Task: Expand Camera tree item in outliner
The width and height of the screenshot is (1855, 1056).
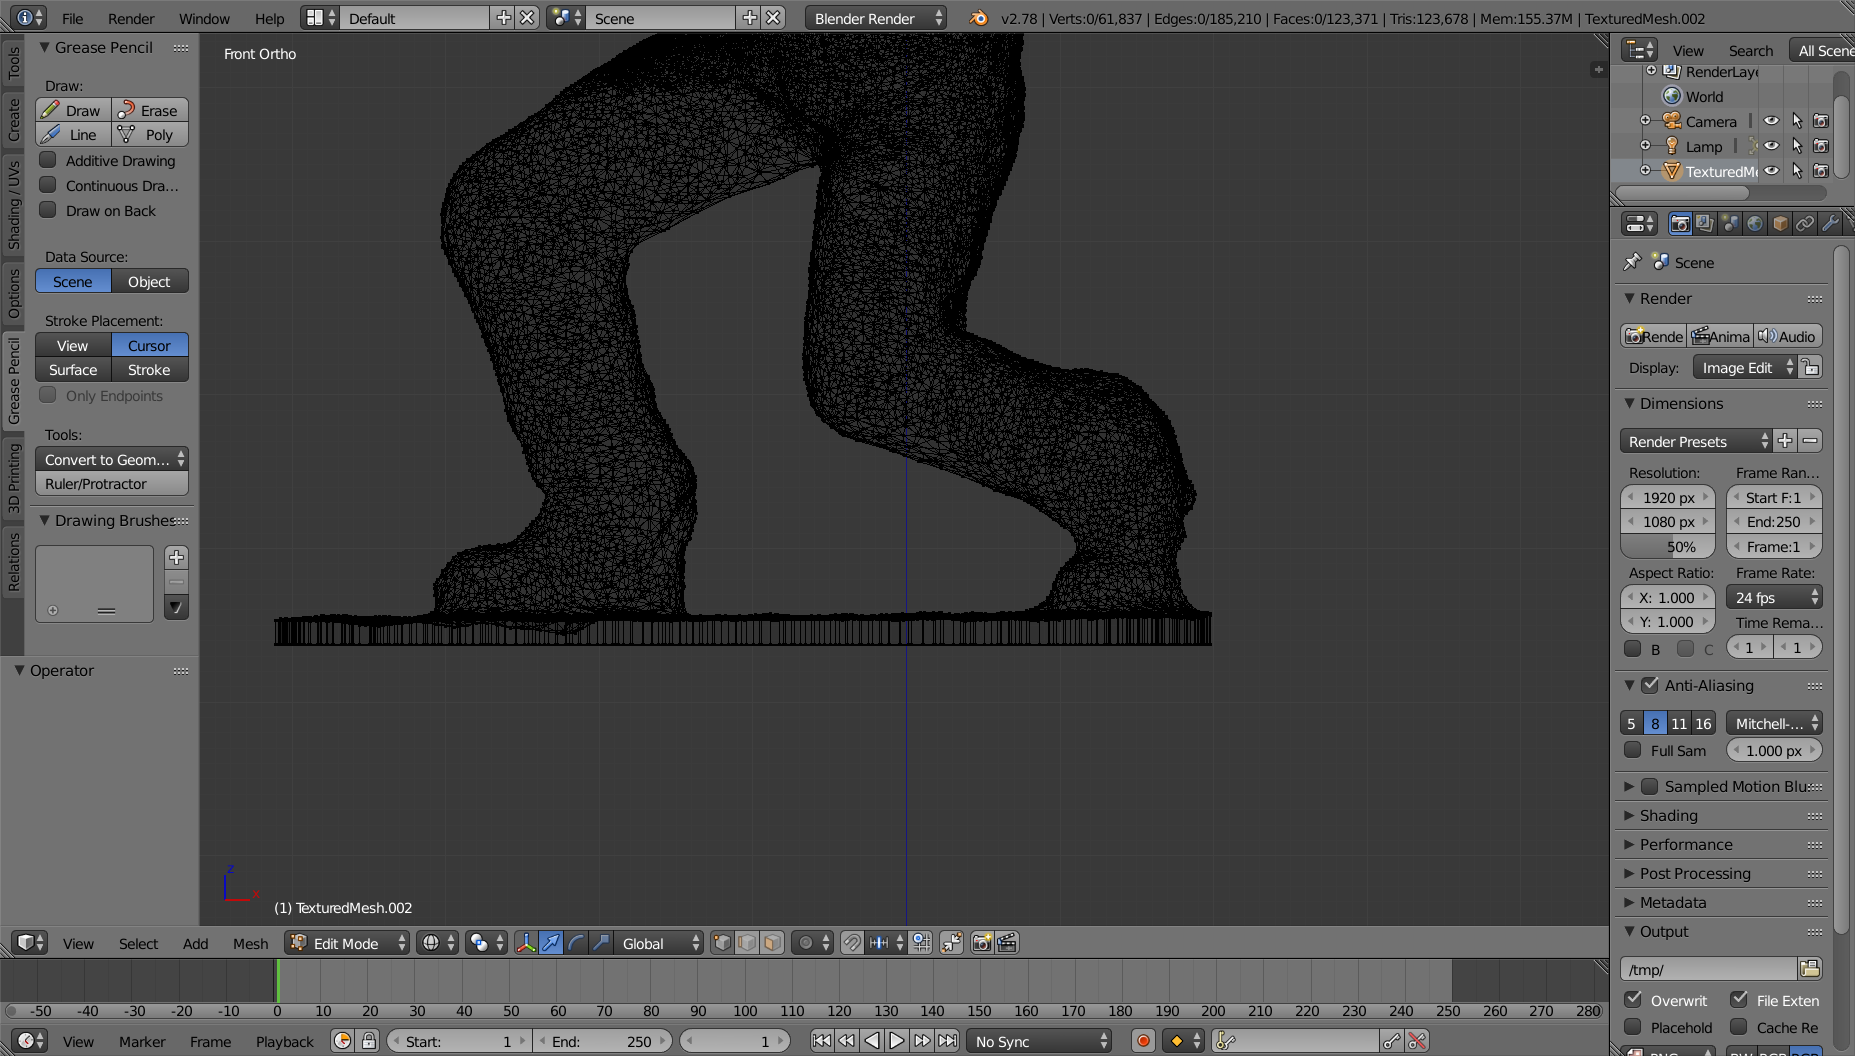Action: (x=1645, y=121)
